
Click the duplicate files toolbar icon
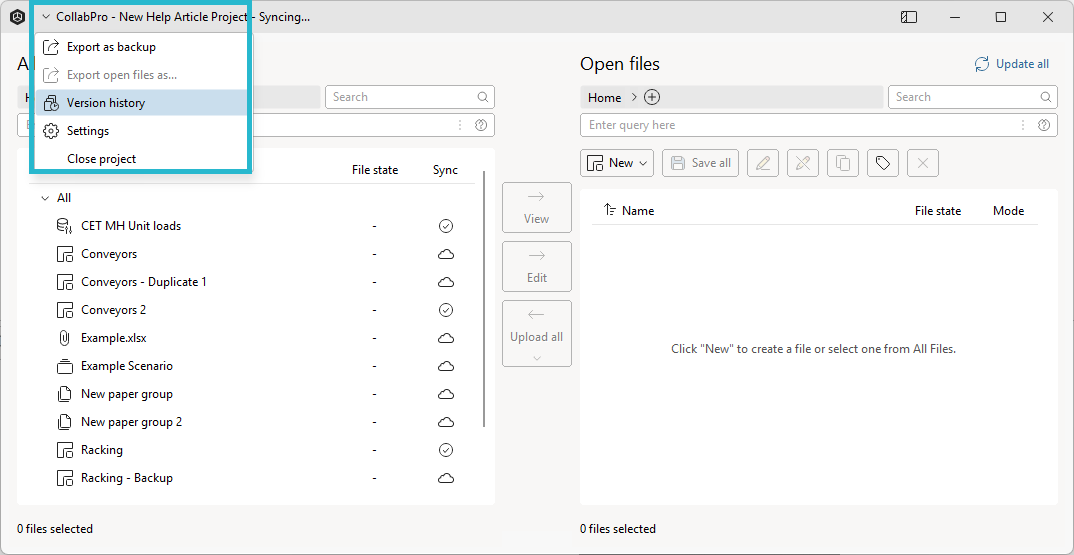pyautogui.click(x=843, y=163)
